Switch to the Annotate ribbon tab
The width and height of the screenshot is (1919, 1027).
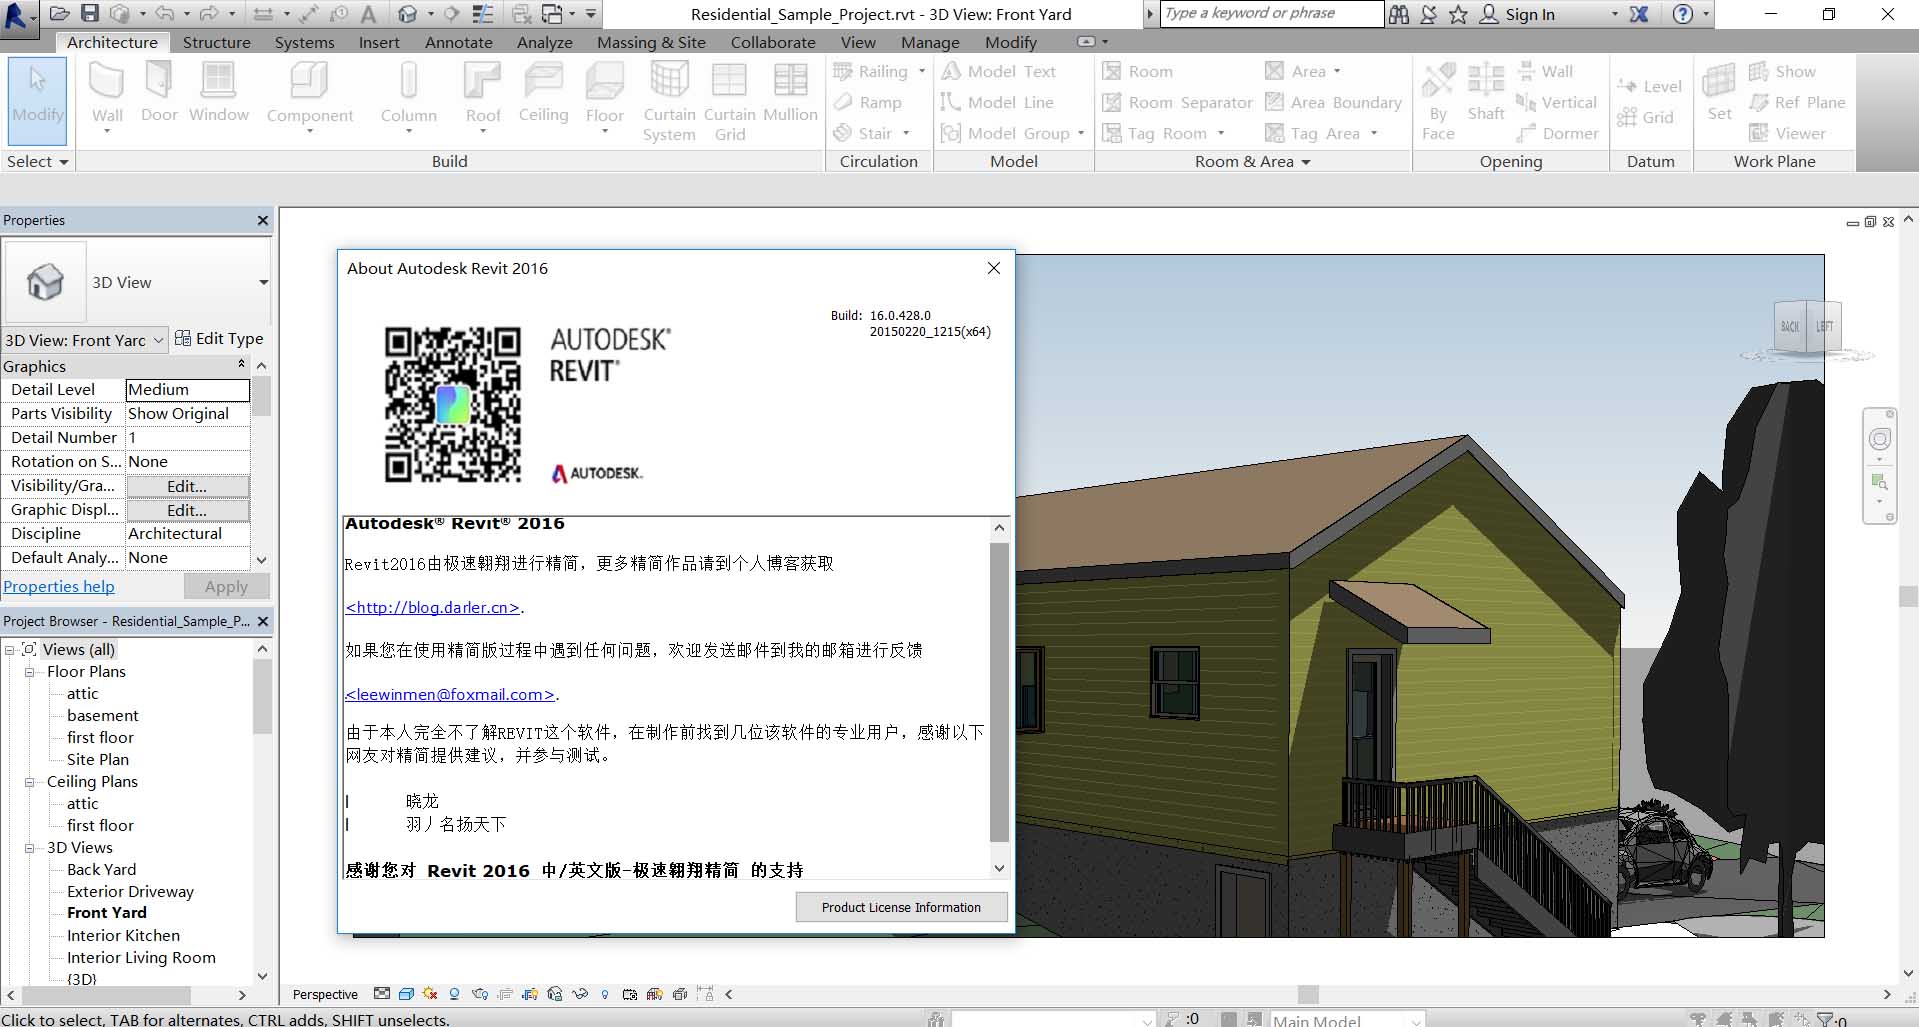tap(458, 42)
